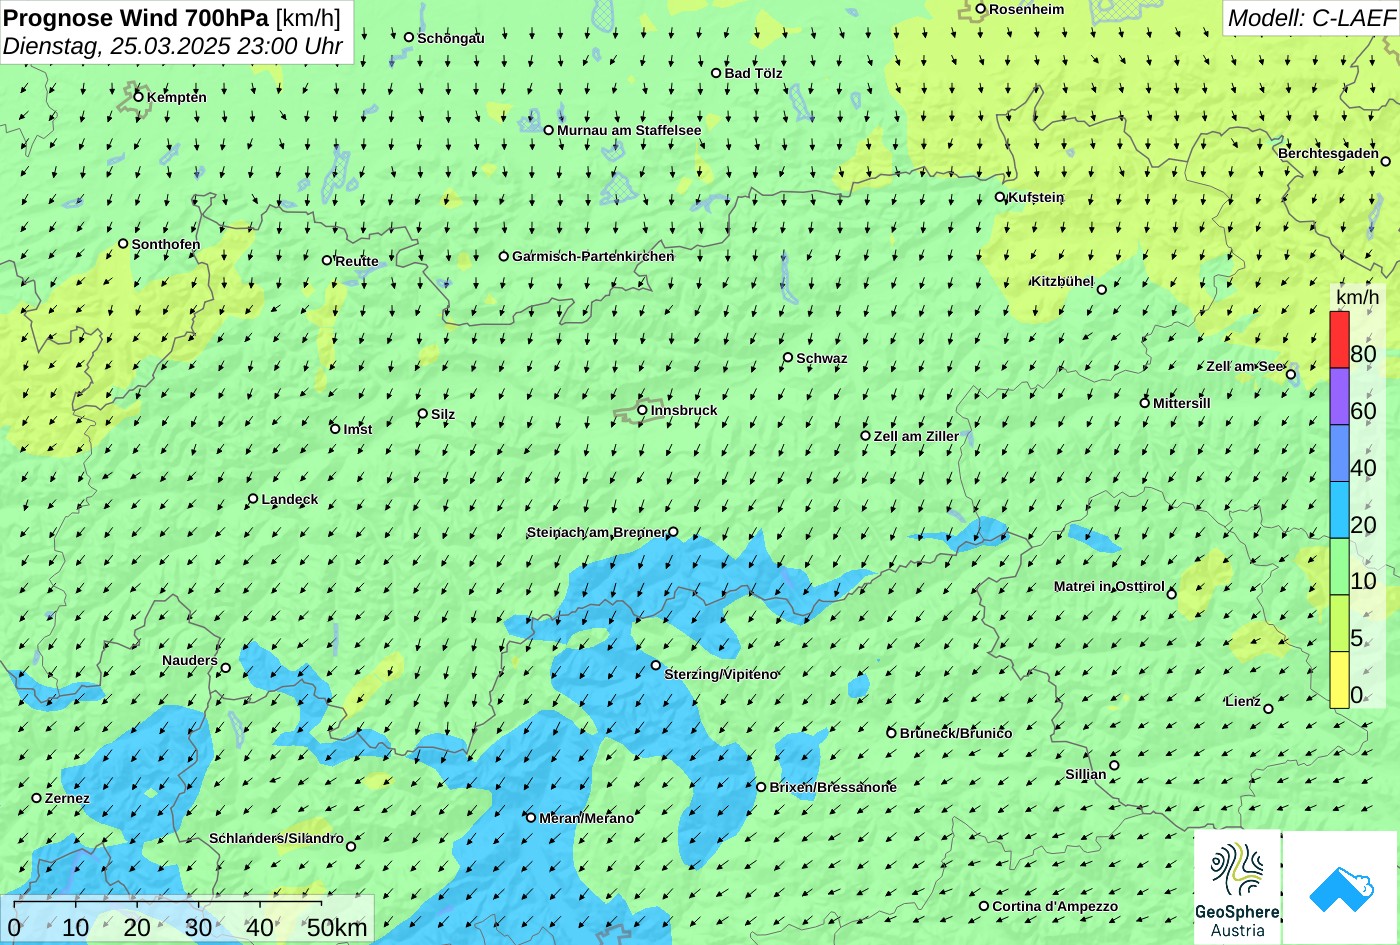The height and width of the screenshot is (945, 1400).
Task: Click the Sonthofen marker circle
Action: 123,243
